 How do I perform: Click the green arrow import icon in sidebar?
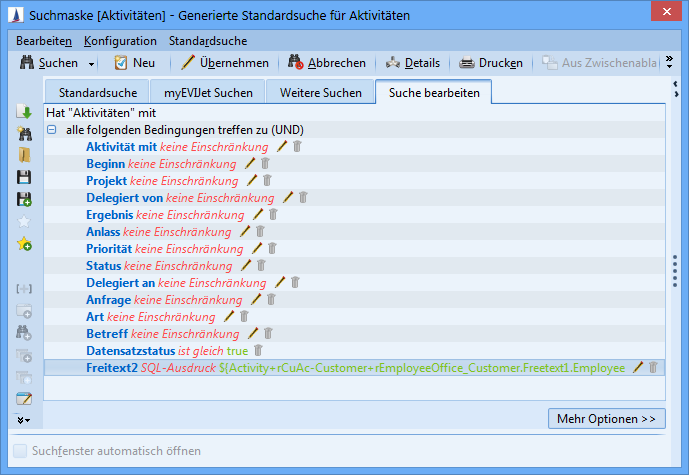(25, 112)
